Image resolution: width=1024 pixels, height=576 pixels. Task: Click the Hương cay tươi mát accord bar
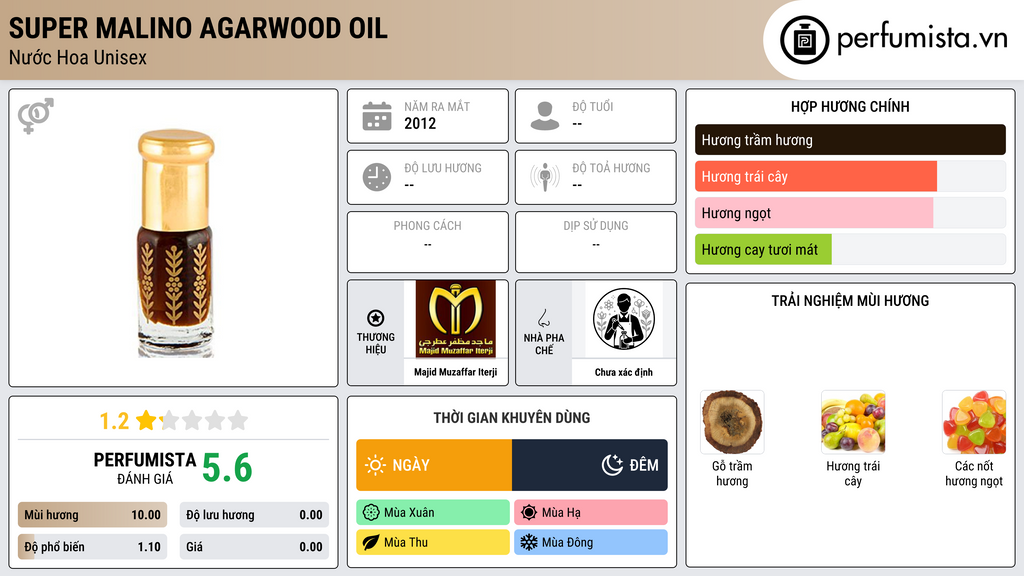[x=850, y=249]
